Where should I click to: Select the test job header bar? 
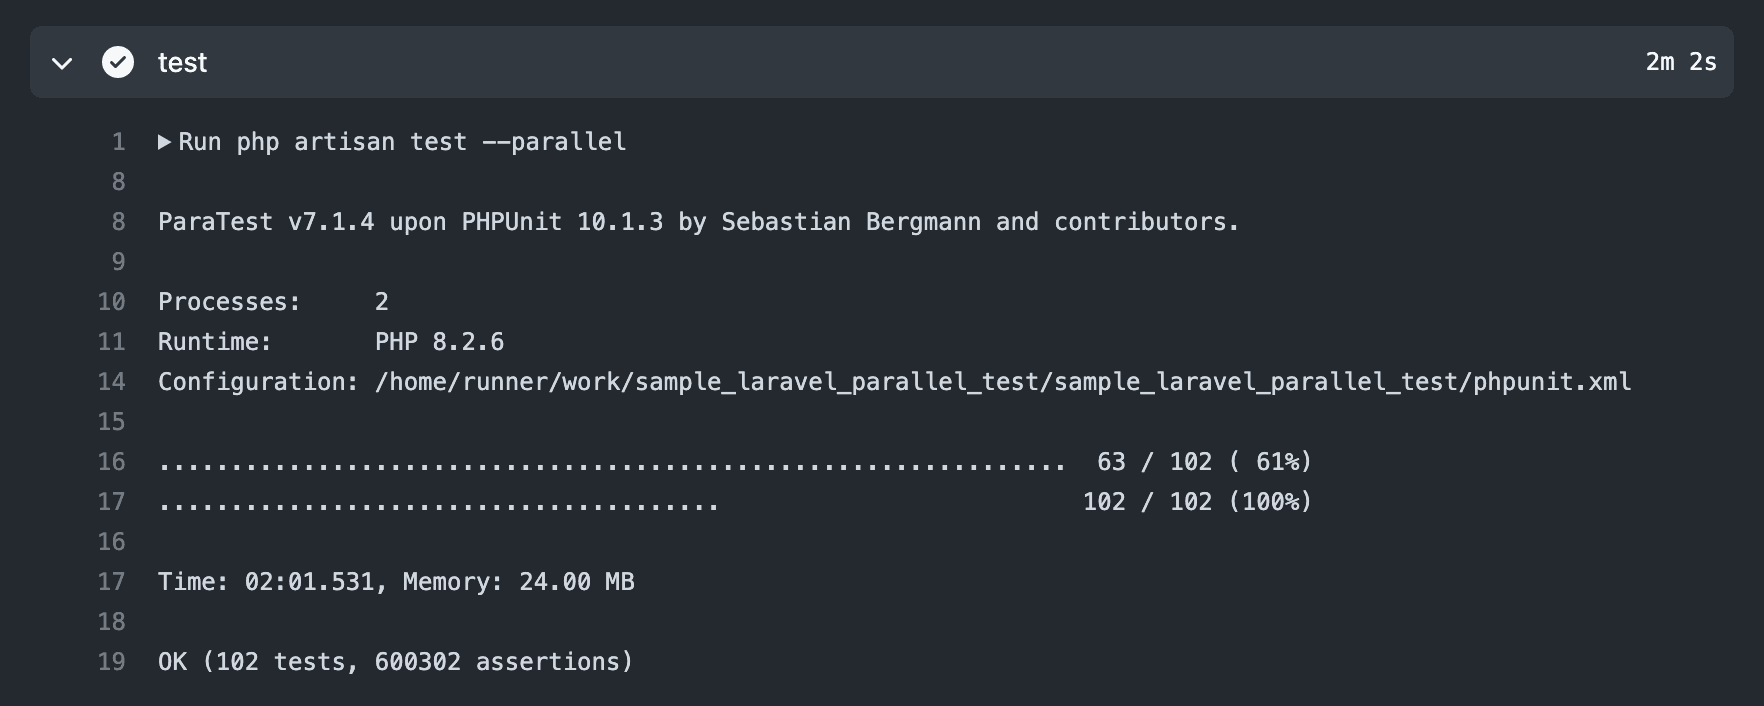pyautogui.click(x=700, y=62)
